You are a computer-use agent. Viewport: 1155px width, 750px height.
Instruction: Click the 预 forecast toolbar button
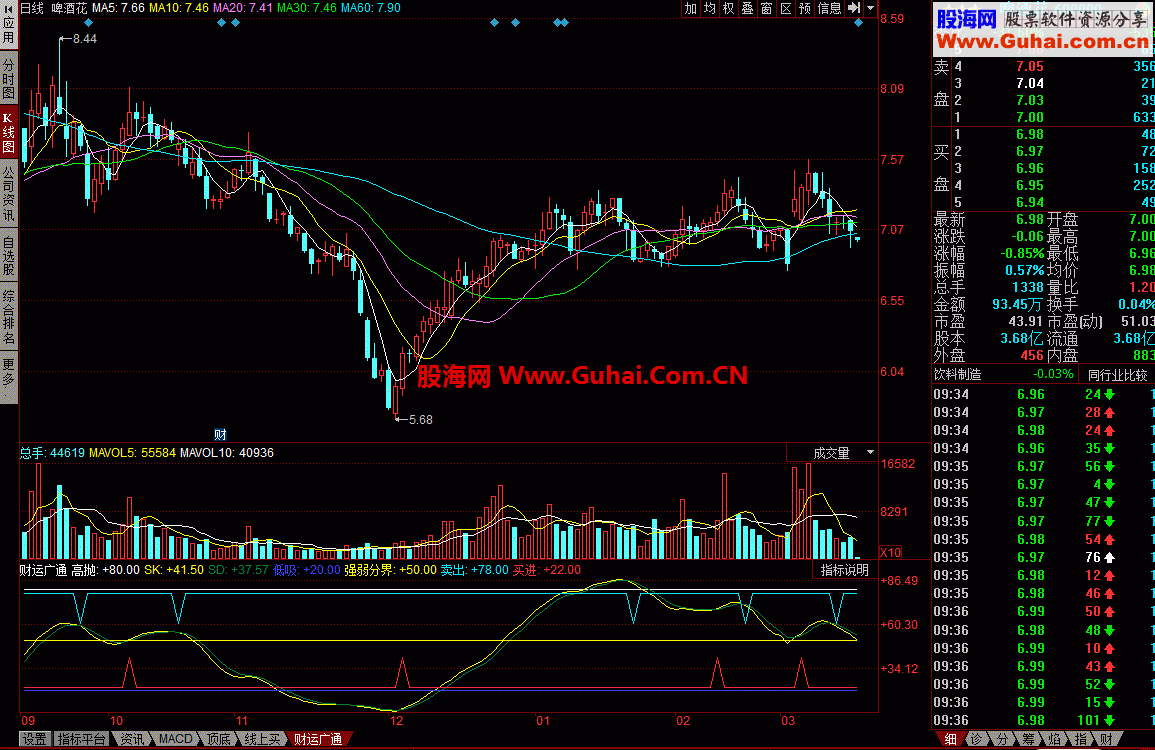[804, 8]
